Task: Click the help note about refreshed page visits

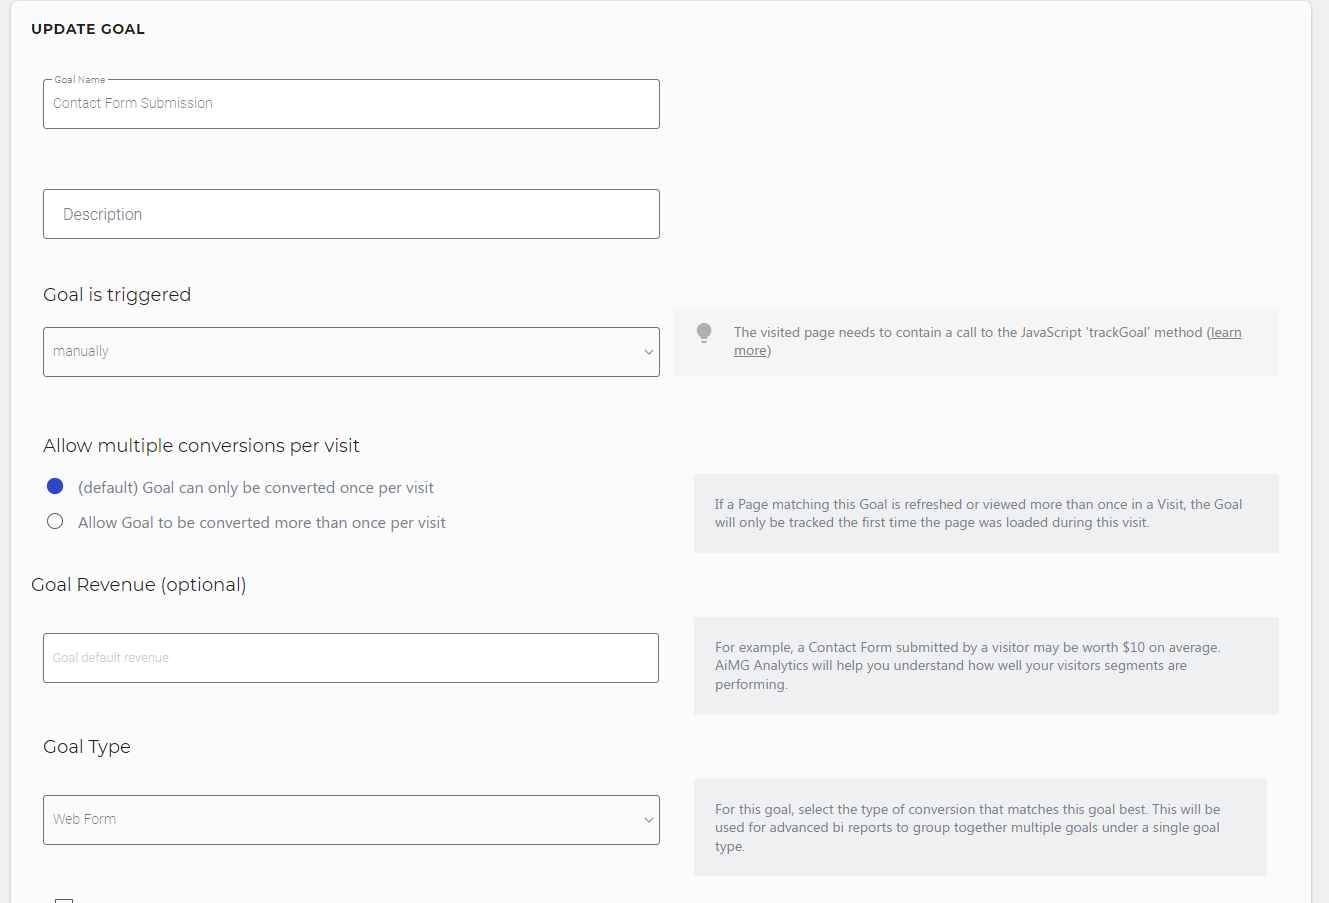Action: pos(985,513)
